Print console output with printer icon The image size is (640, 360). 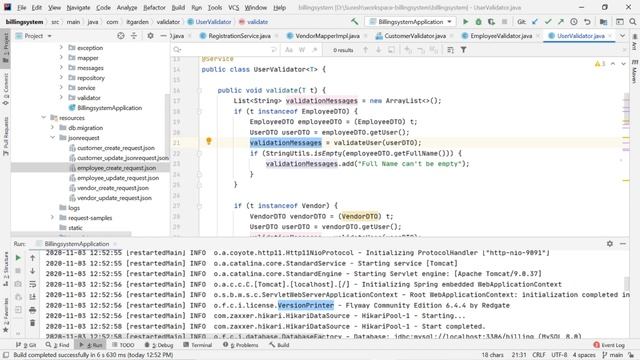tap(33, 310)
